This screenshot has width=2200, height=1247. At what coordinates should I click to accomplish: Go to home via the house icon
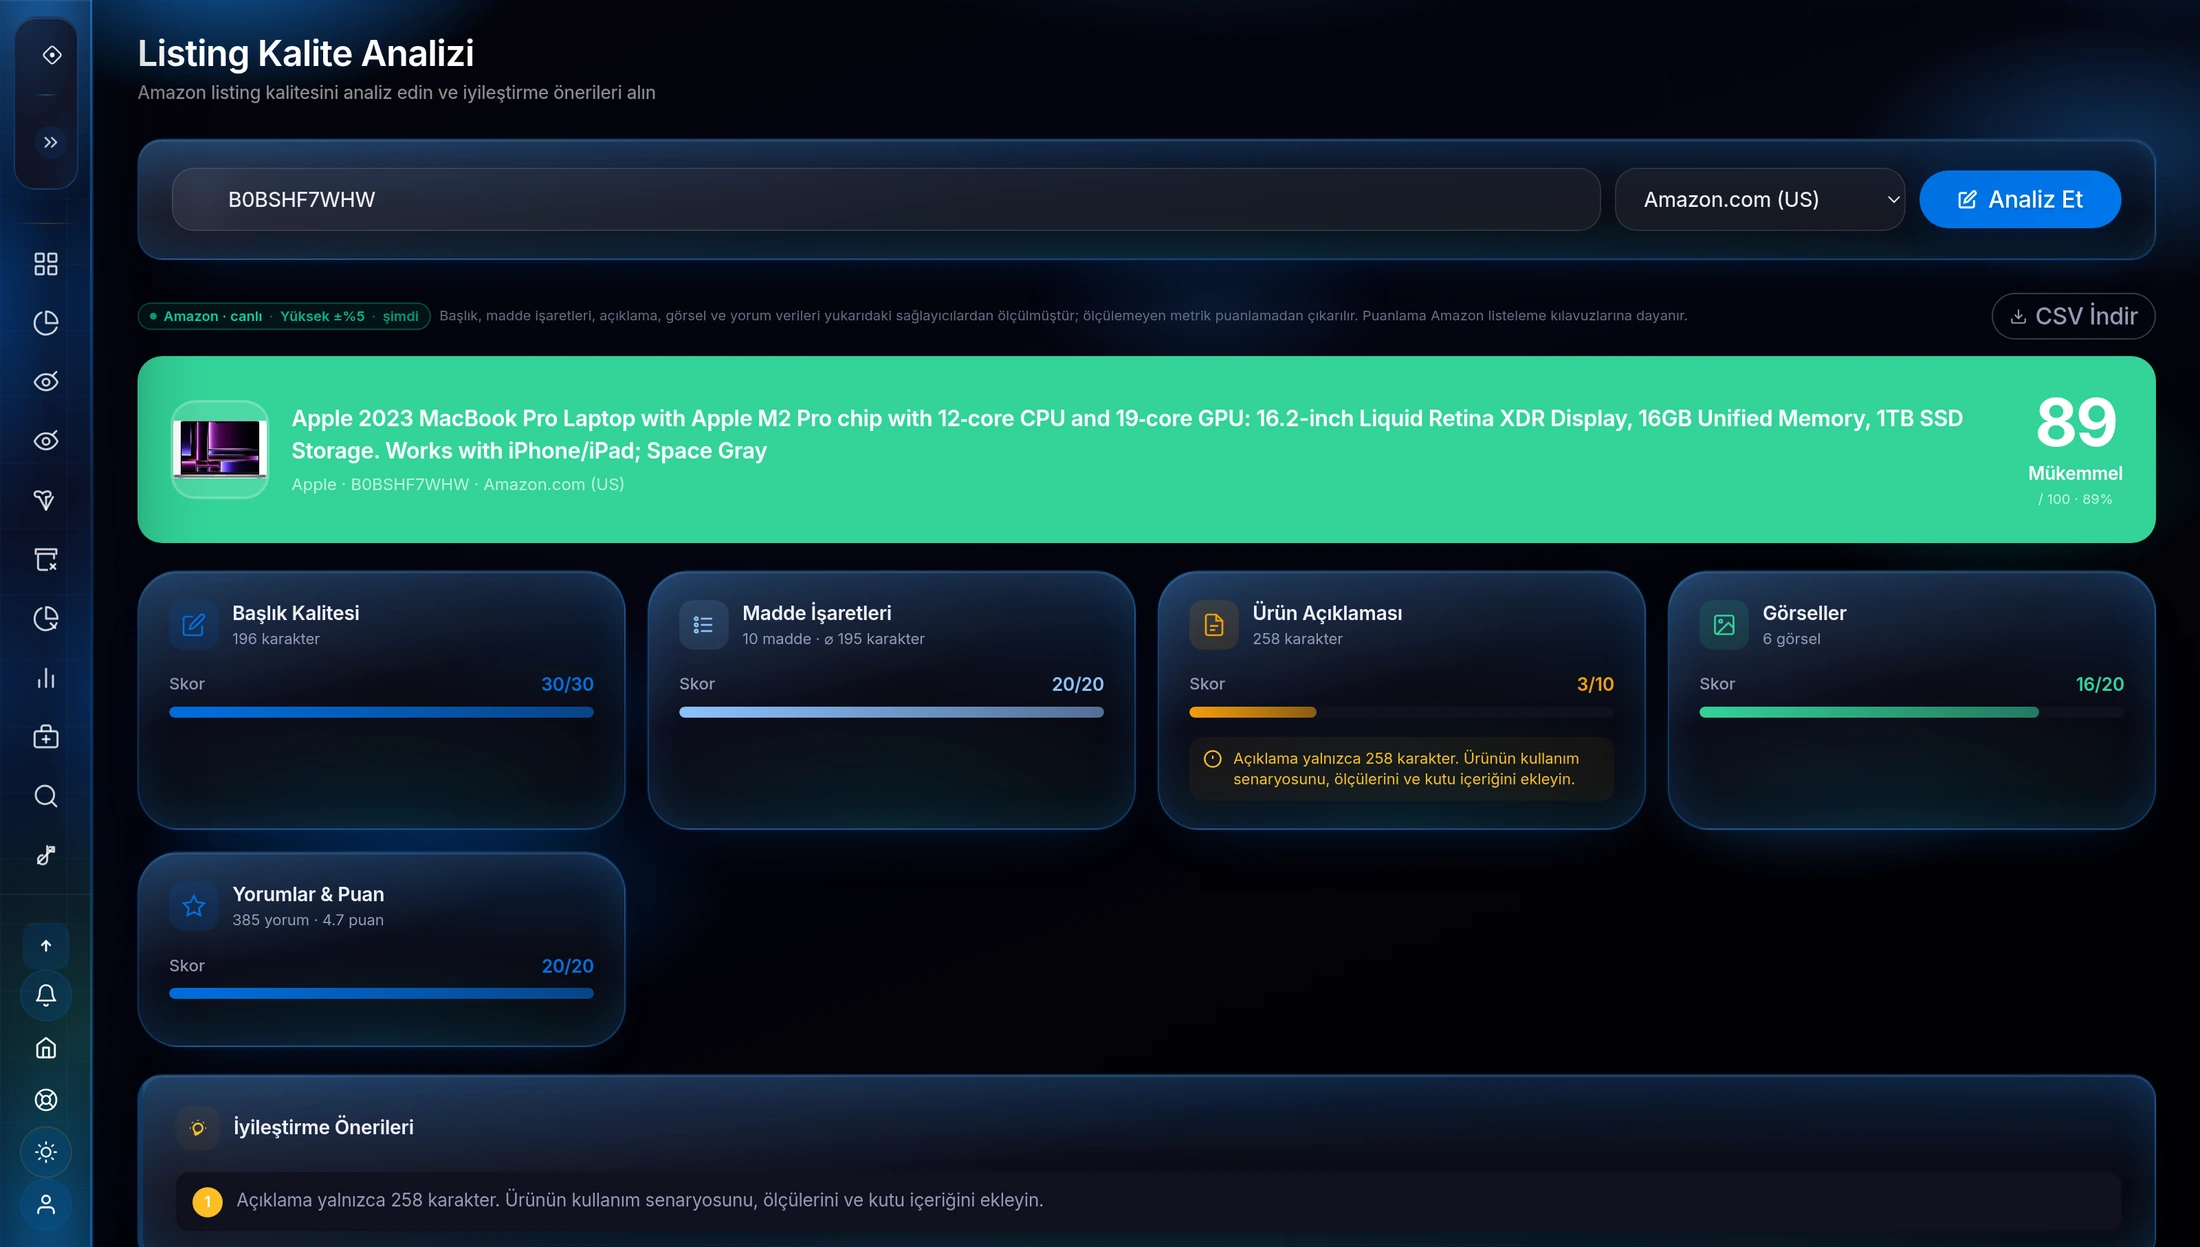click(46, 1048)
